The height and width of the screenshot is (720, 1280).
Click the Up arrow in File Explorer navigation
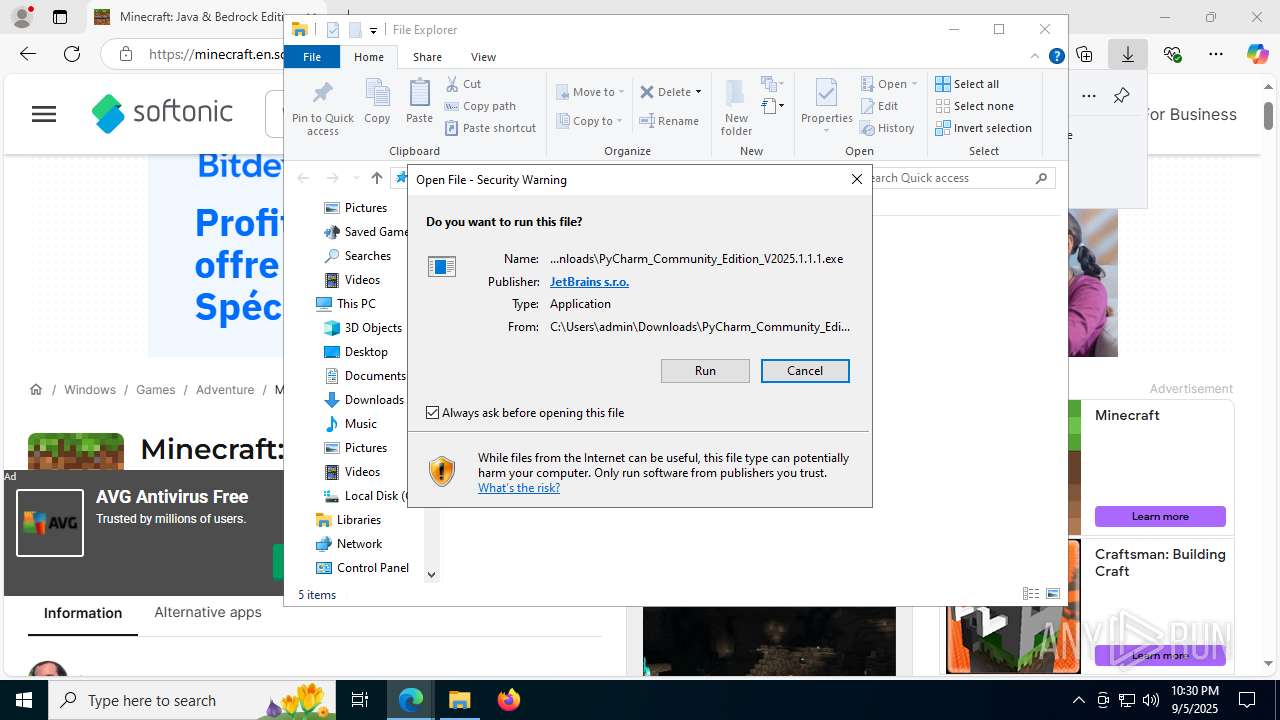376,178
